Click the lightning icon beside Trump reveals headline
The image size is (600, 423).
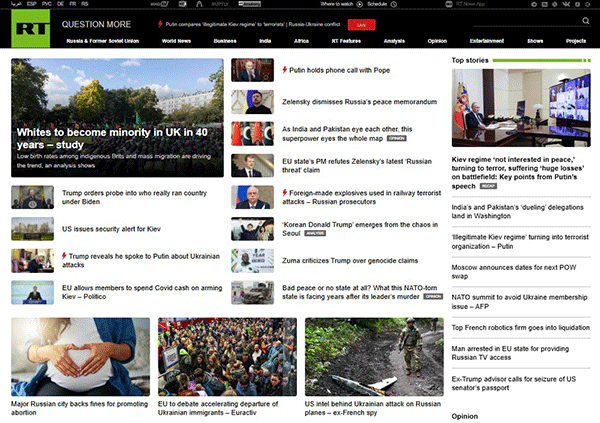(x=64, y=256)
